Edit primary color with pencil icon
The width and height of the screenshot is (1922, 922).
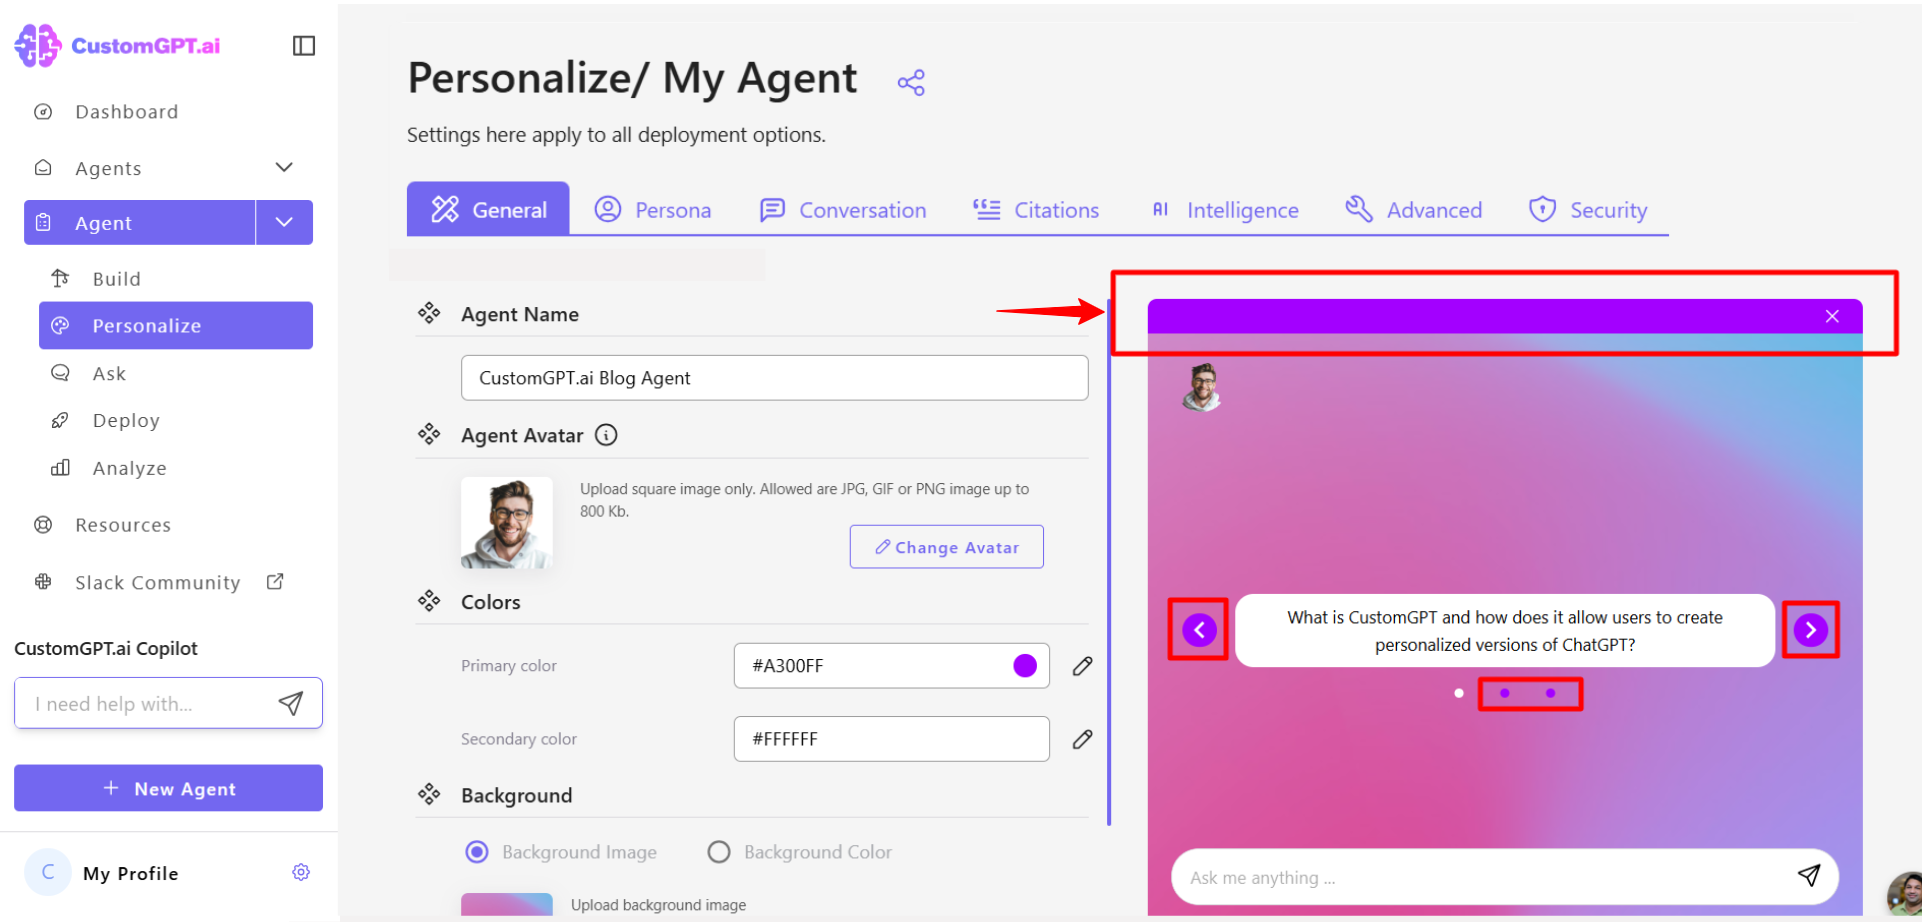click(1082, 666)
